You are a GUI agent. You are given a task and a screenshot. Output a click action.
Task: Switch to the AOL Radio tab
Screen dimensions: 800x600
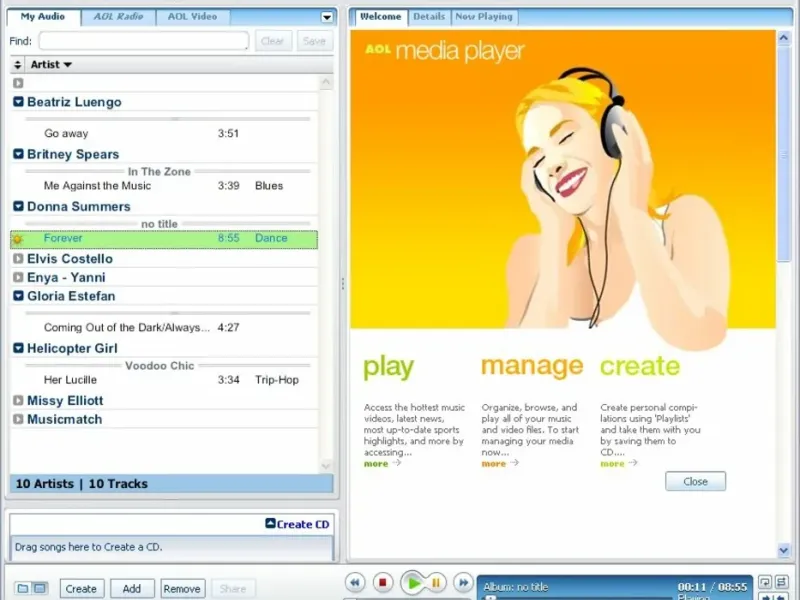[118, 17]
